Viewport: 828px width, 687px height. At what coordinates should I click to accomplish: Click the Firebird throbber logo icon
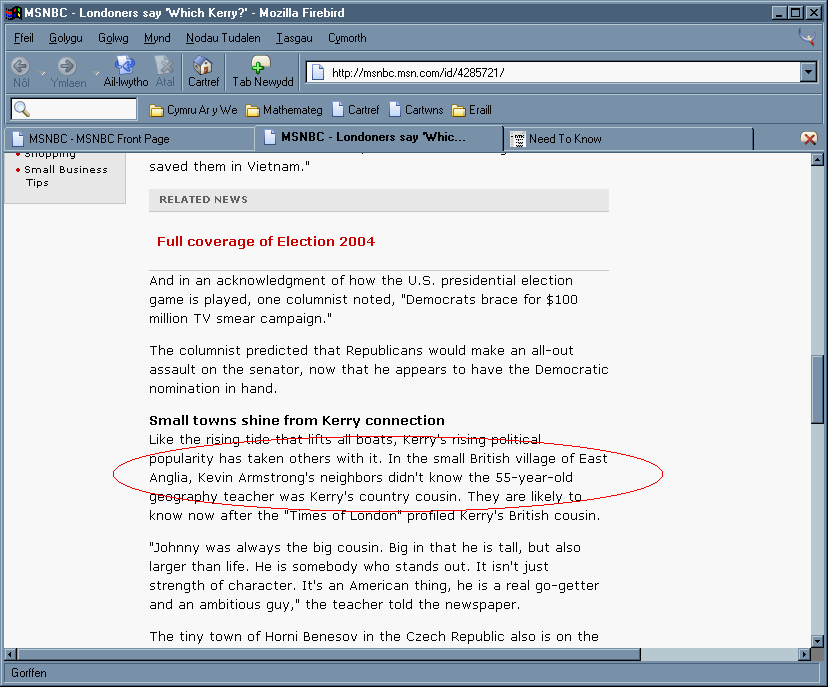click(x=807, y=37)
